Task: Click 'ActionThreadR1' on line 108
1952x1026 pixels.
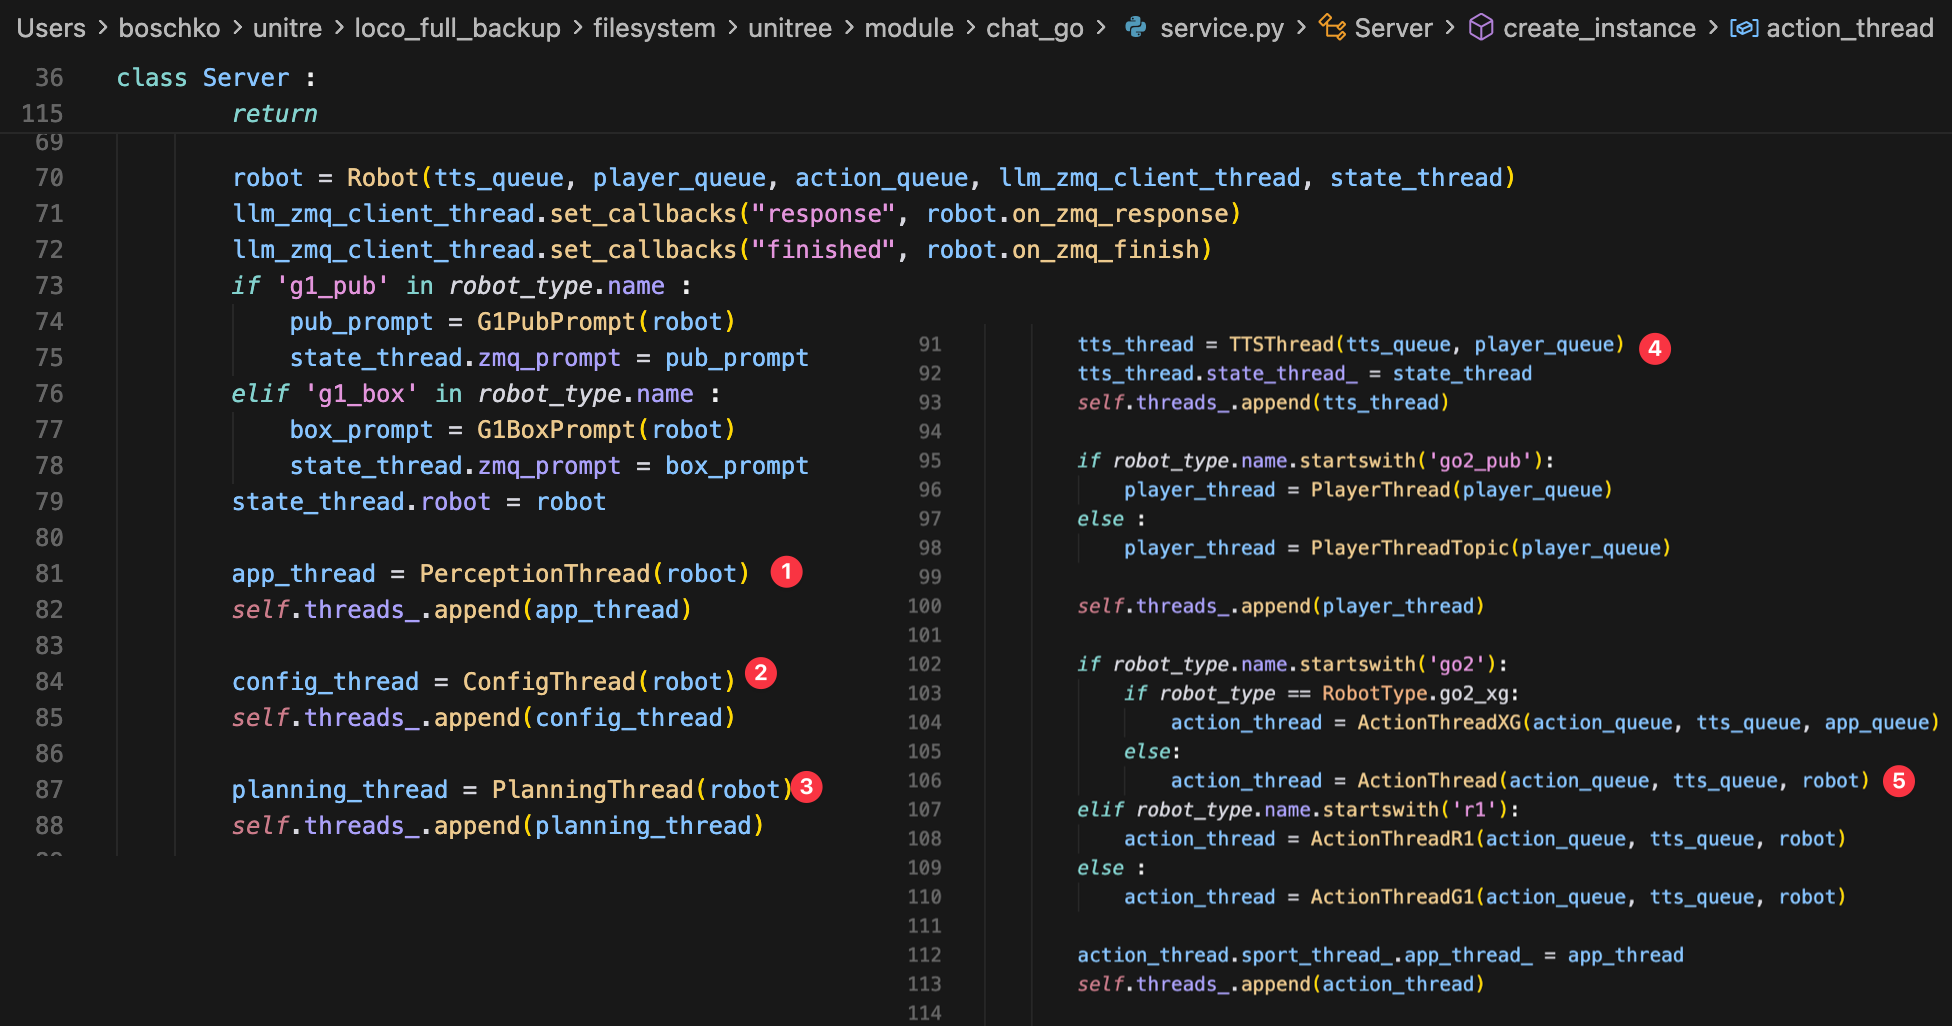Action: [x=1392, y=838]
